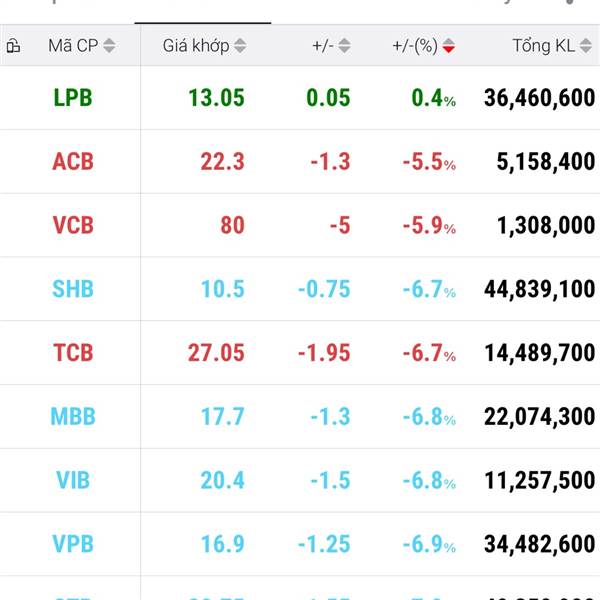Click VIB change value -1.5
This screenshot has height=600, width=600.
(330, 480)
